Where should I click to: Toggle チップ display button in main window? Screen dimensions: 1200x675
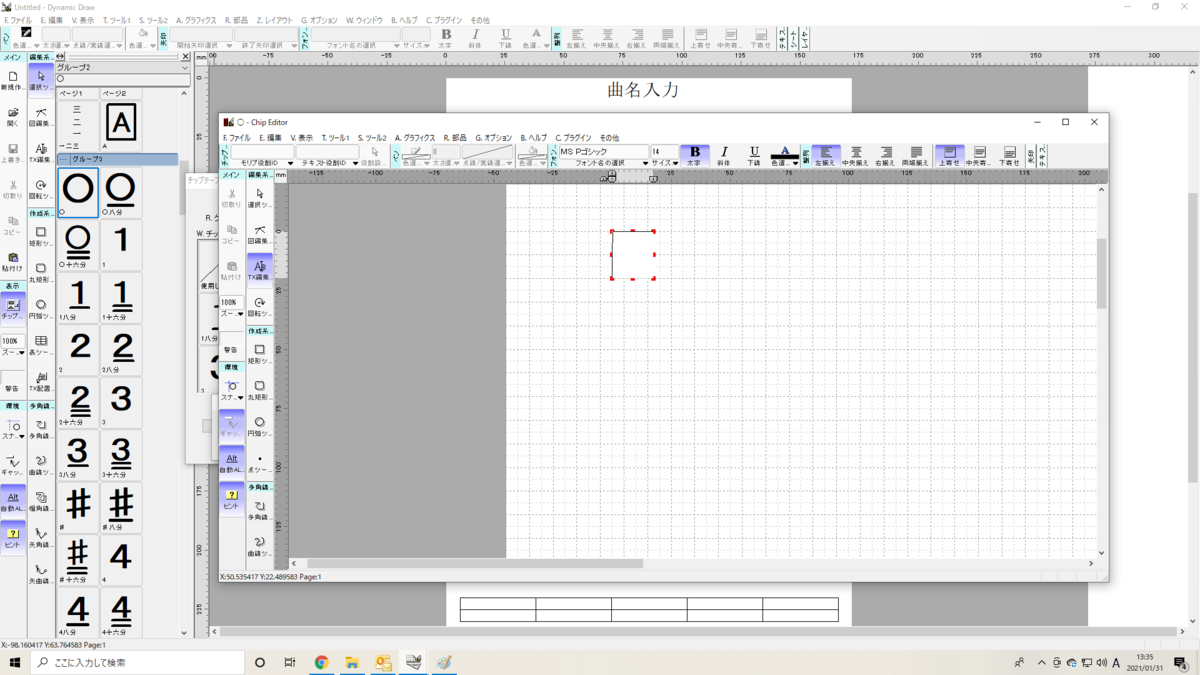pyautogui.click(x=12, y=308)
